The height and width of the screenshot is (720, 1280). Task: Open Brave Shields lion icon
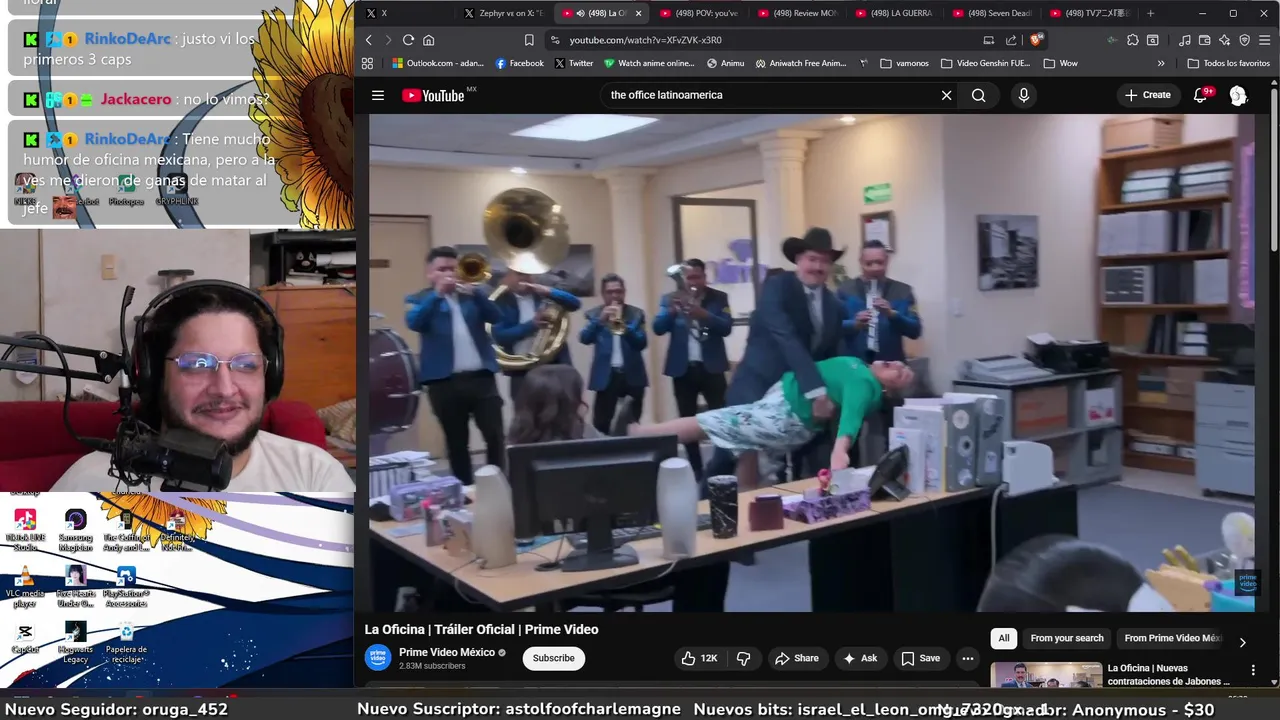click(1036, 40)
